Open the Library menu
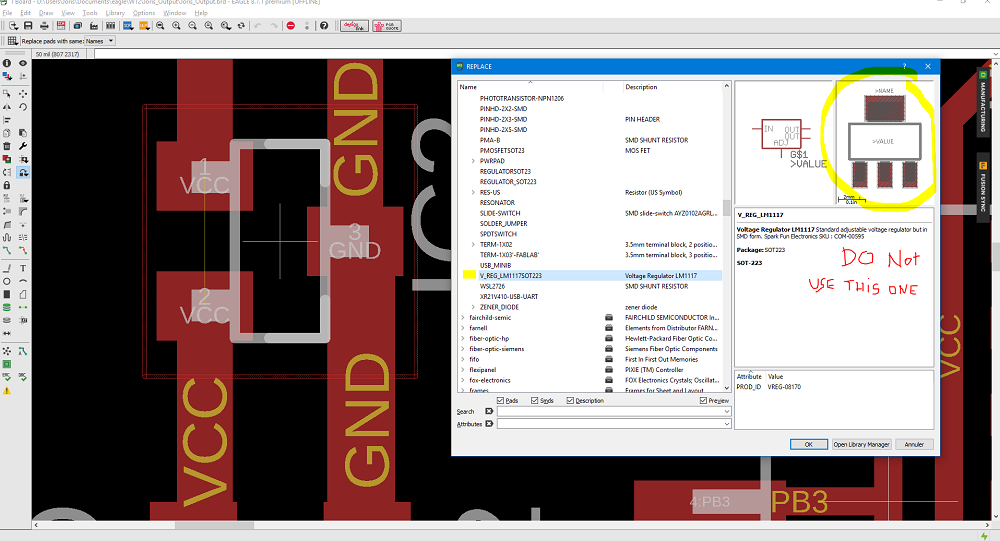 115,13
